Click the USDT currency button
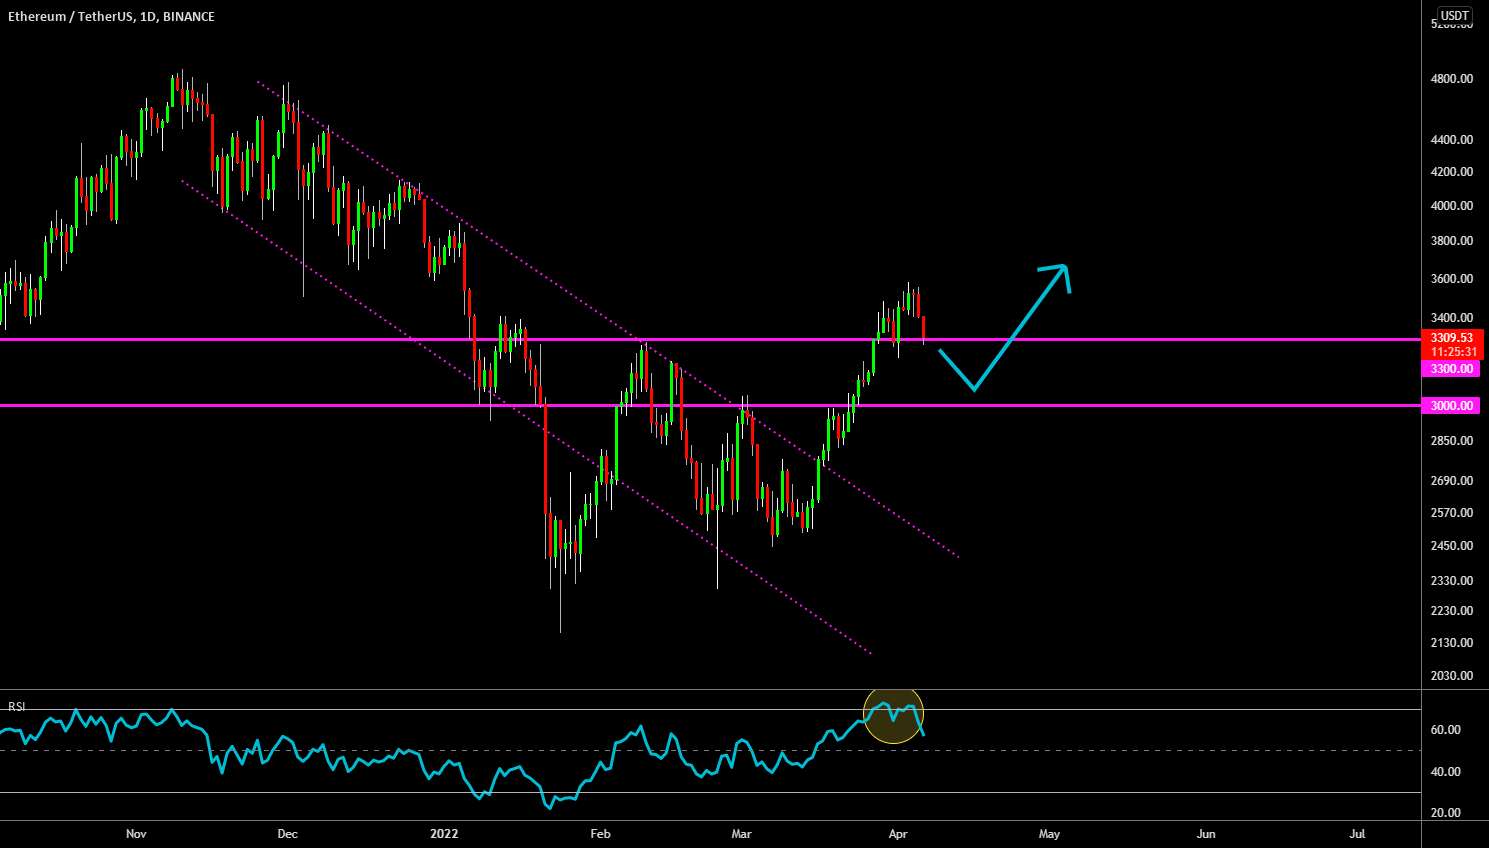Screen dimensions: 1489x848 [1454, 16]
